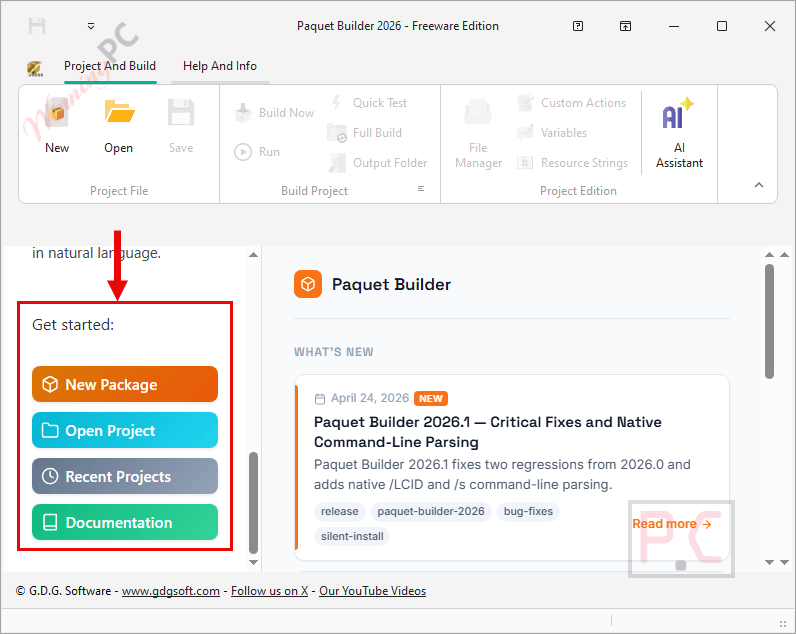Click the news panel scrollbar thumb
This screenshot has width=796, height=634.
pyautogui.click(x=770, y=321)
